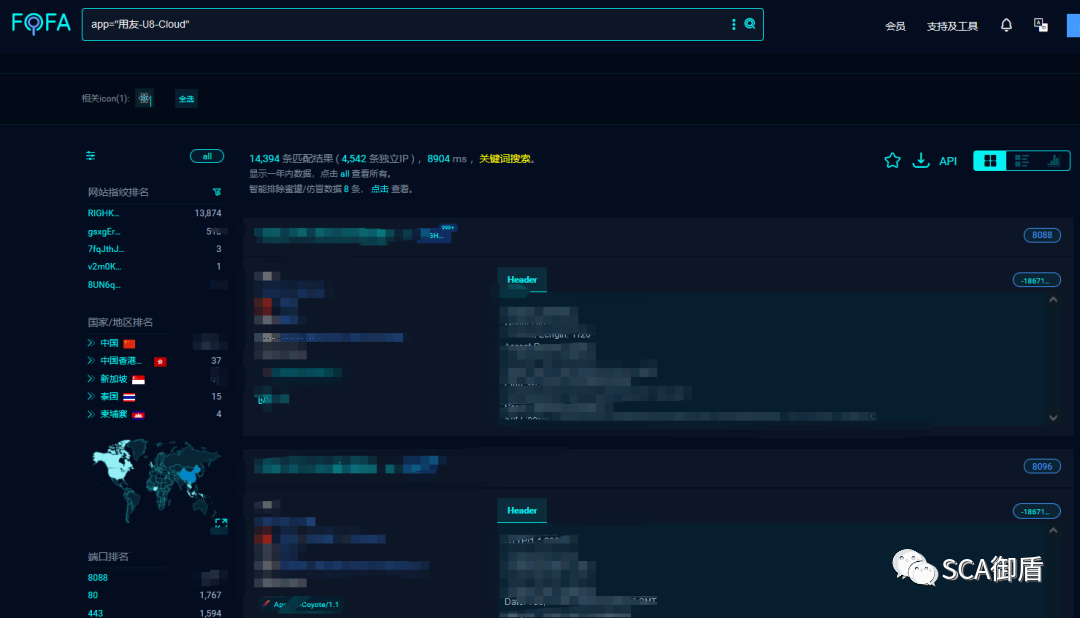Open the notifications bell
Screen dimensions: 1080x618
point(1006,25)
